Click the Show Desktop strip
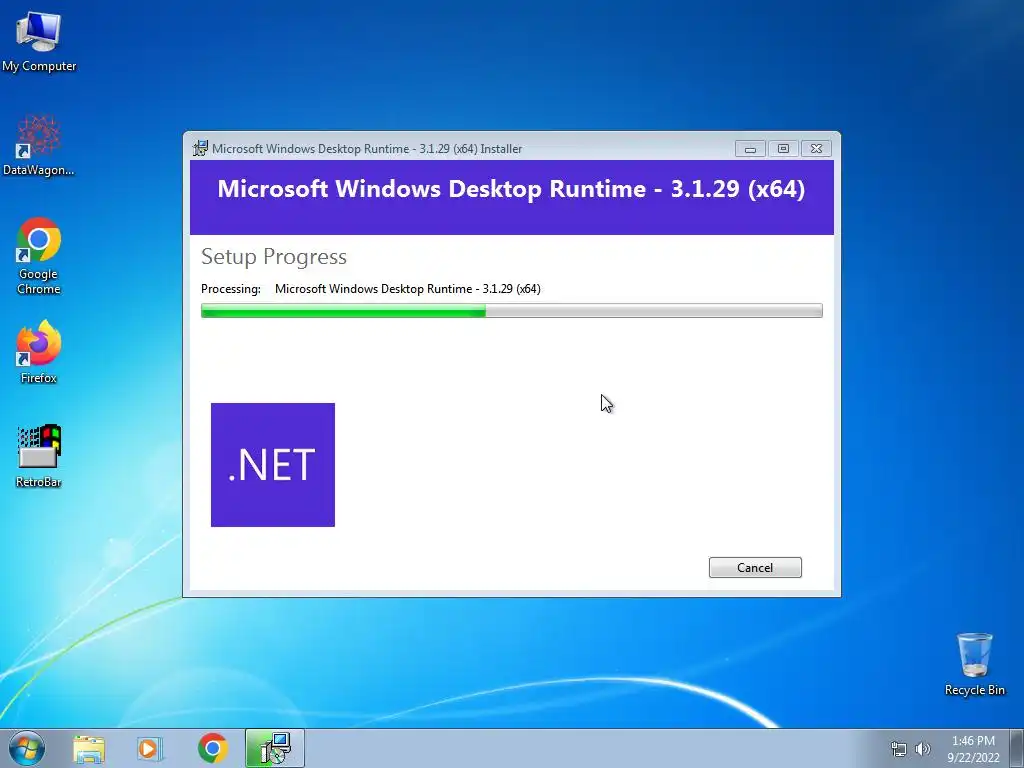This screenshot has width=1024, height=768. point(1017,748)
